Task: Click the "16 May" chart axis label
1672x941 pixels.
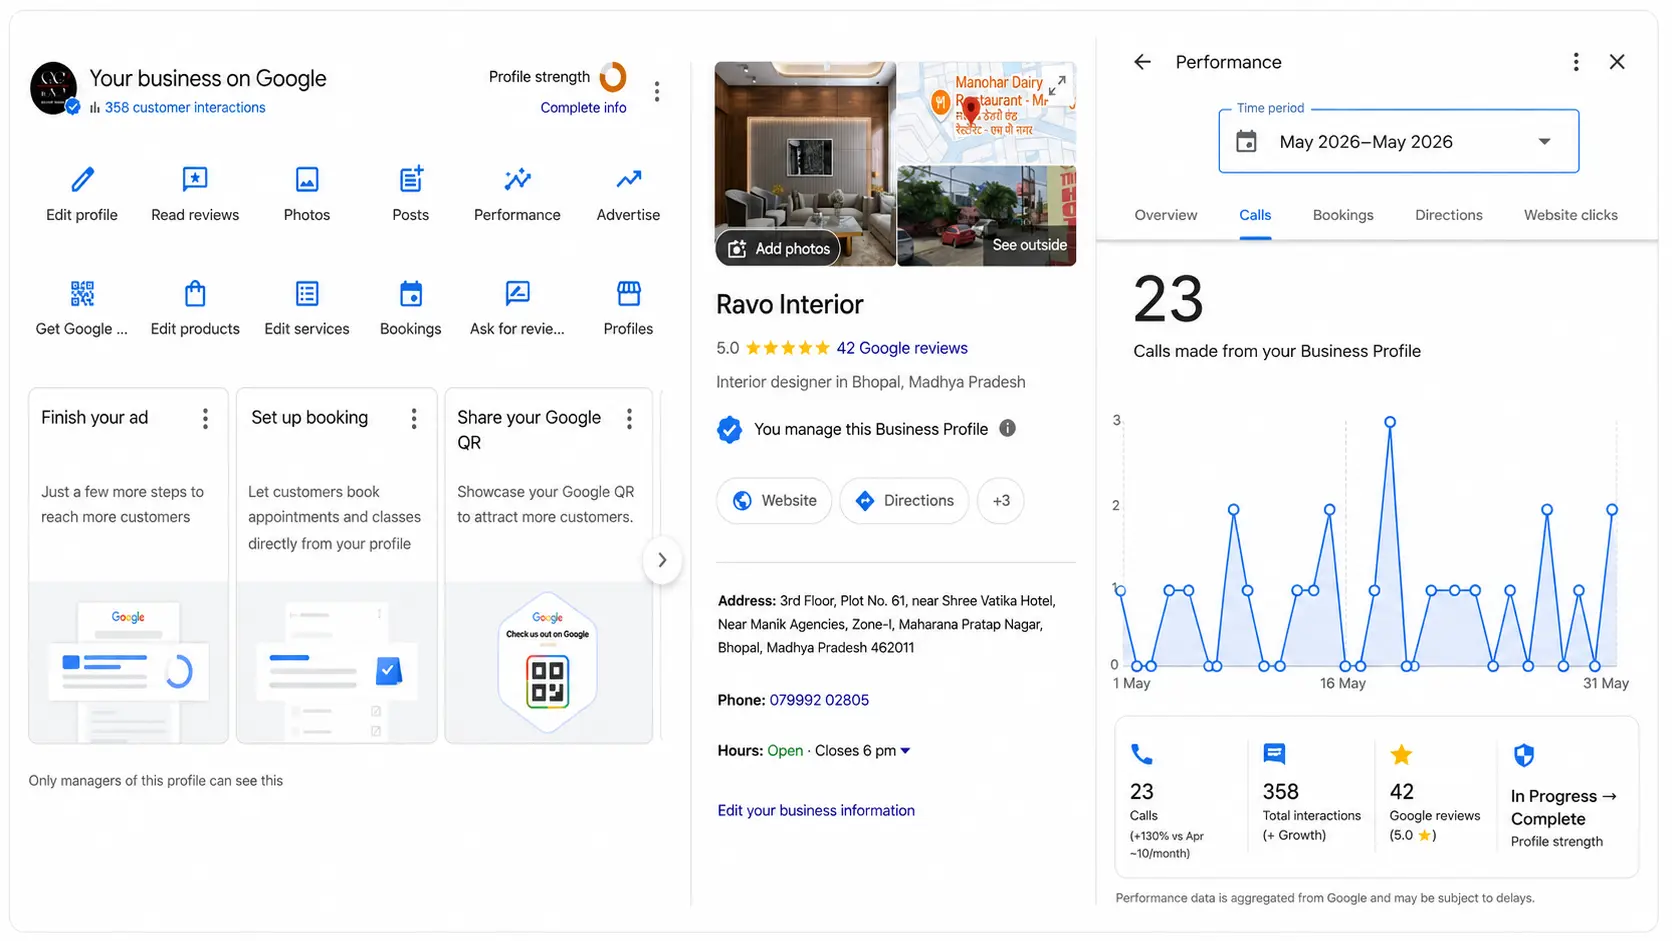Action: (1343, 683)
